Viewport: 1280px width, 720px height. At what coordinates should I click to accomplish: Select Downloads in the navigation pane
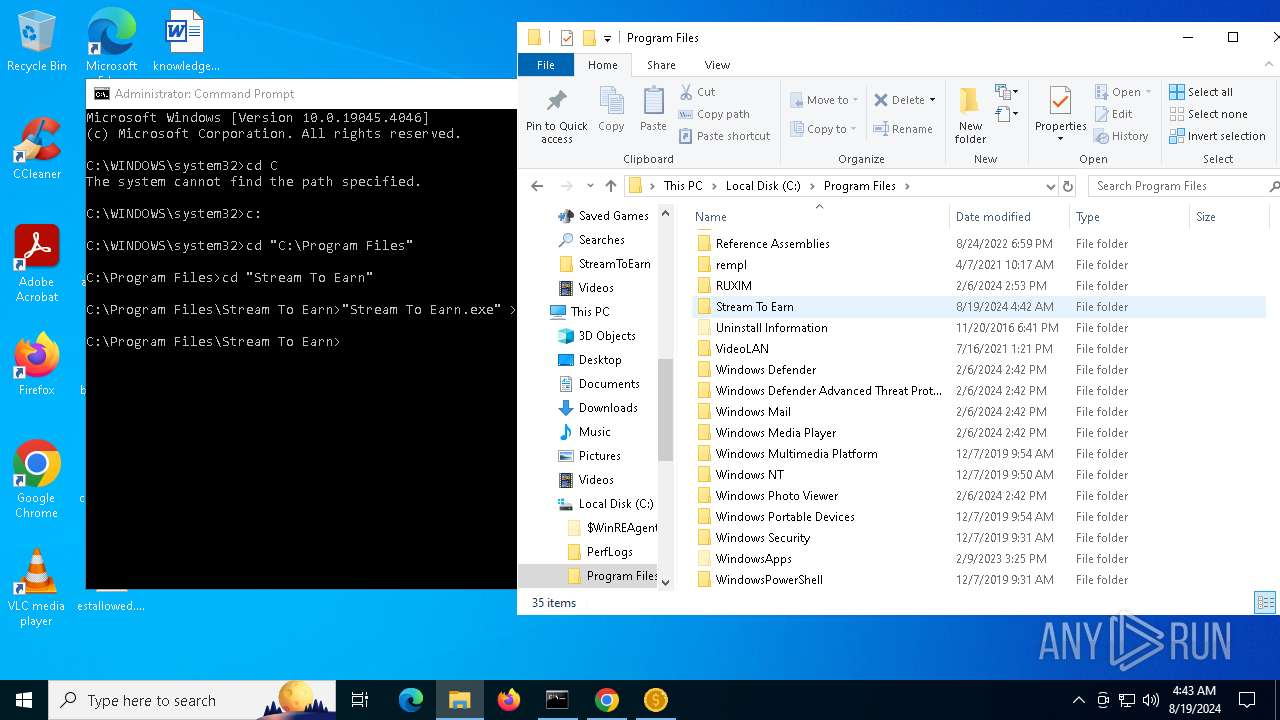pyautogui.click(x=608, y=408)
